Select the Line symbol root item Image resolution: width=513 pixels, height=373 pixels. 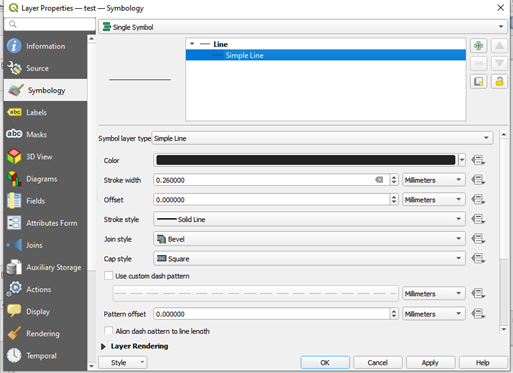pyautogui.click(x=326, y=44)
